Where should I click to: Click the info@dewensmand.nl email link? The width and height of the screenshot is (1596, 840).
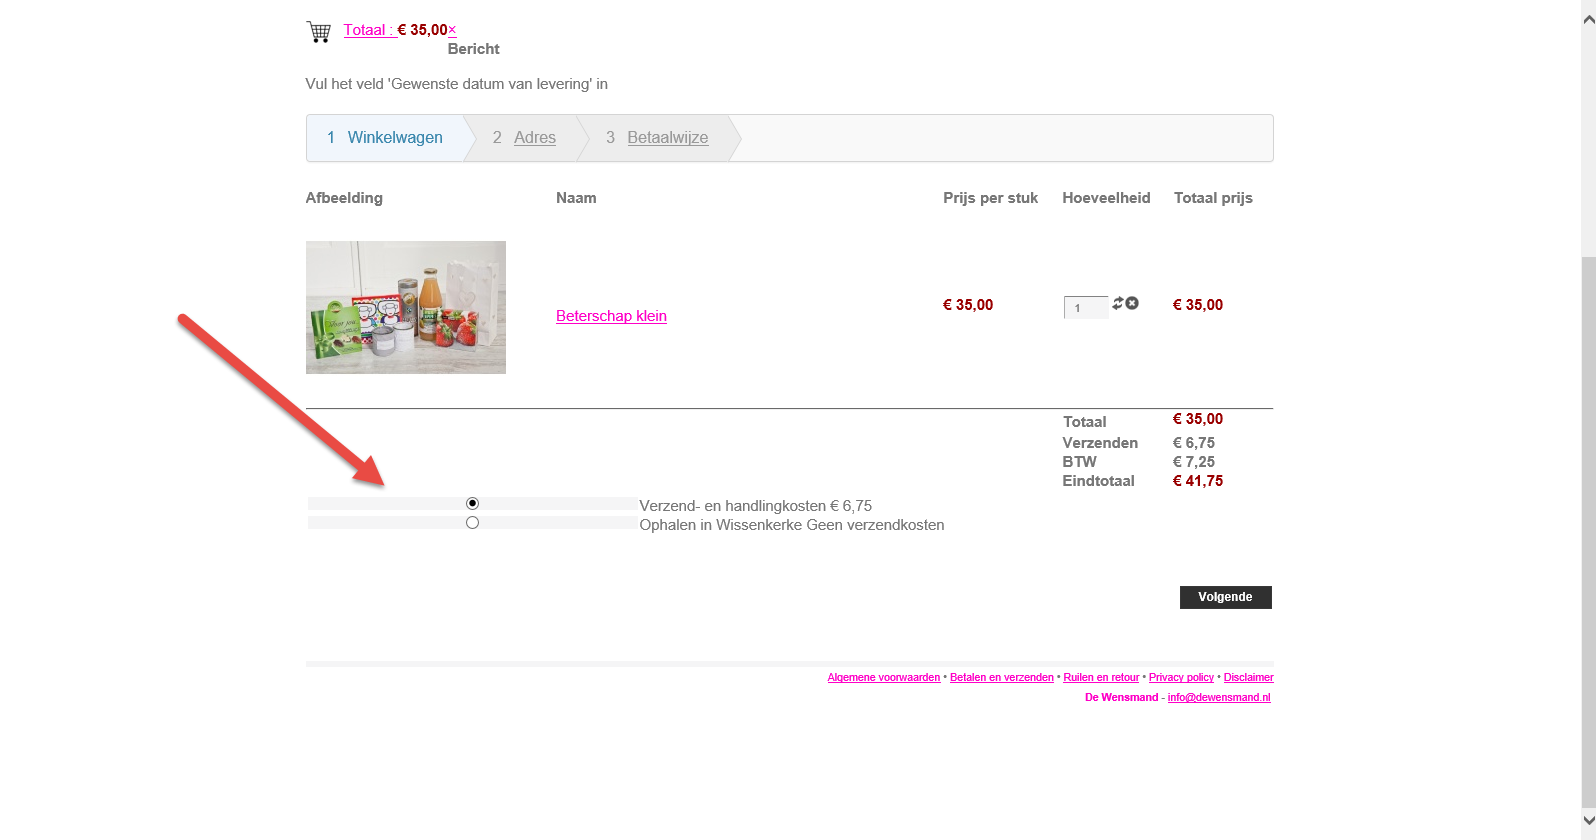(1219, 698)
